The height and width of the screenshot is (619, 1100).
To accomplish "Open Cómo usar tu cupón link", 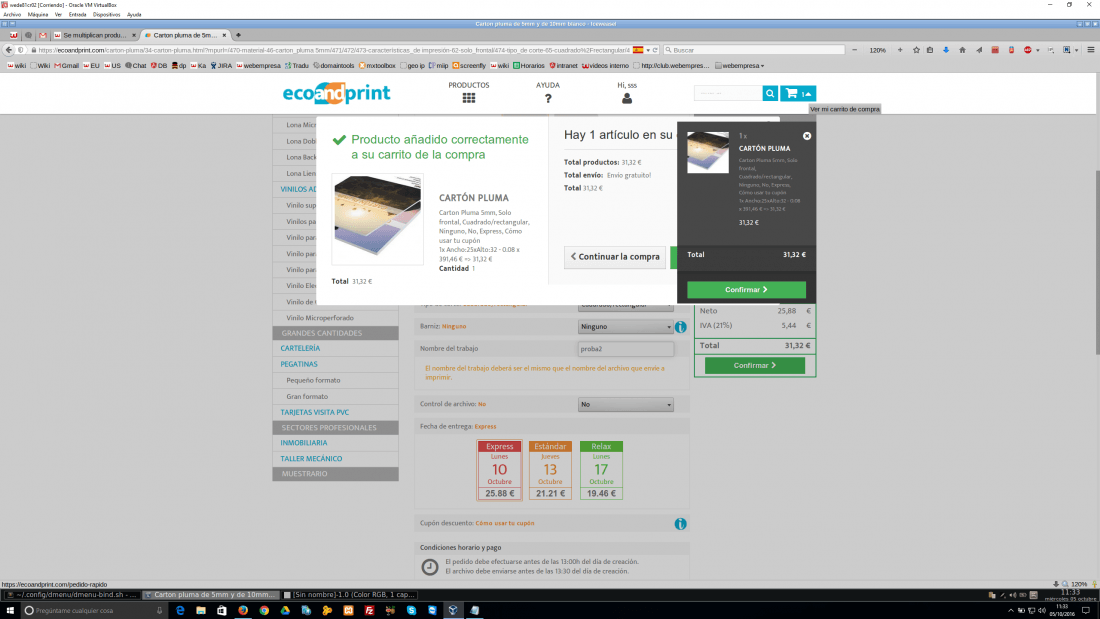I will tap(504, 524).
